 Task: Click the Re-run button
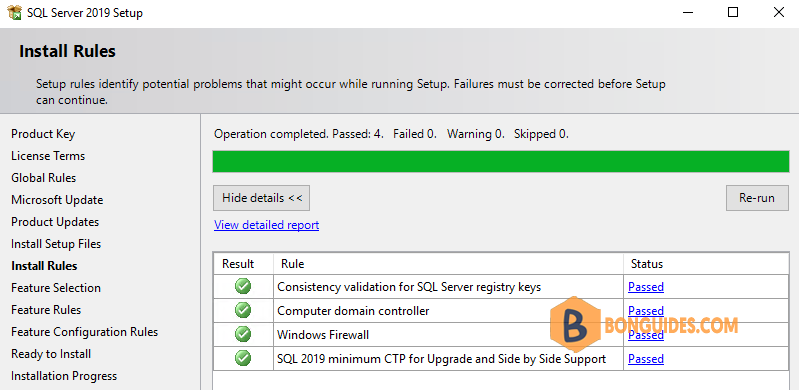pos(757,198)
